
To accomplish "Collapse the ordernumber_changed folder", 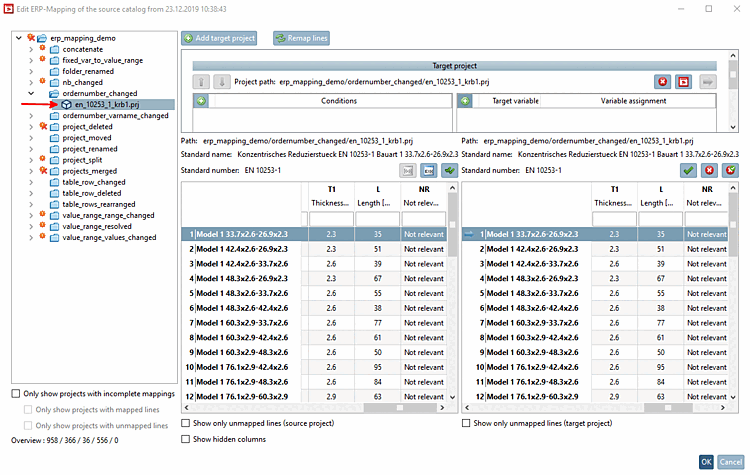I will [30, 93].
